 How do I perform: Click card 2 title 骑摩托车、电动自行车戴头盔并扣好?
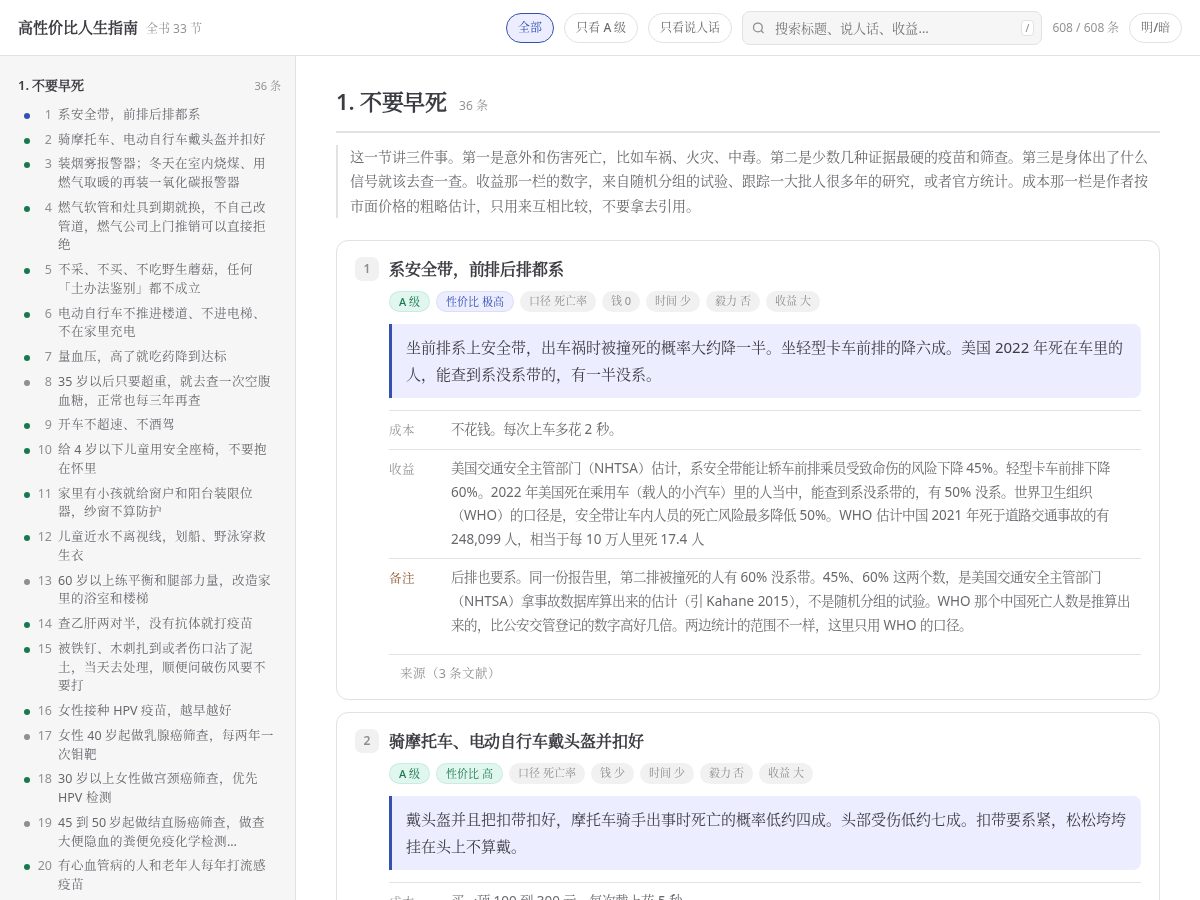tap(516, 741)
